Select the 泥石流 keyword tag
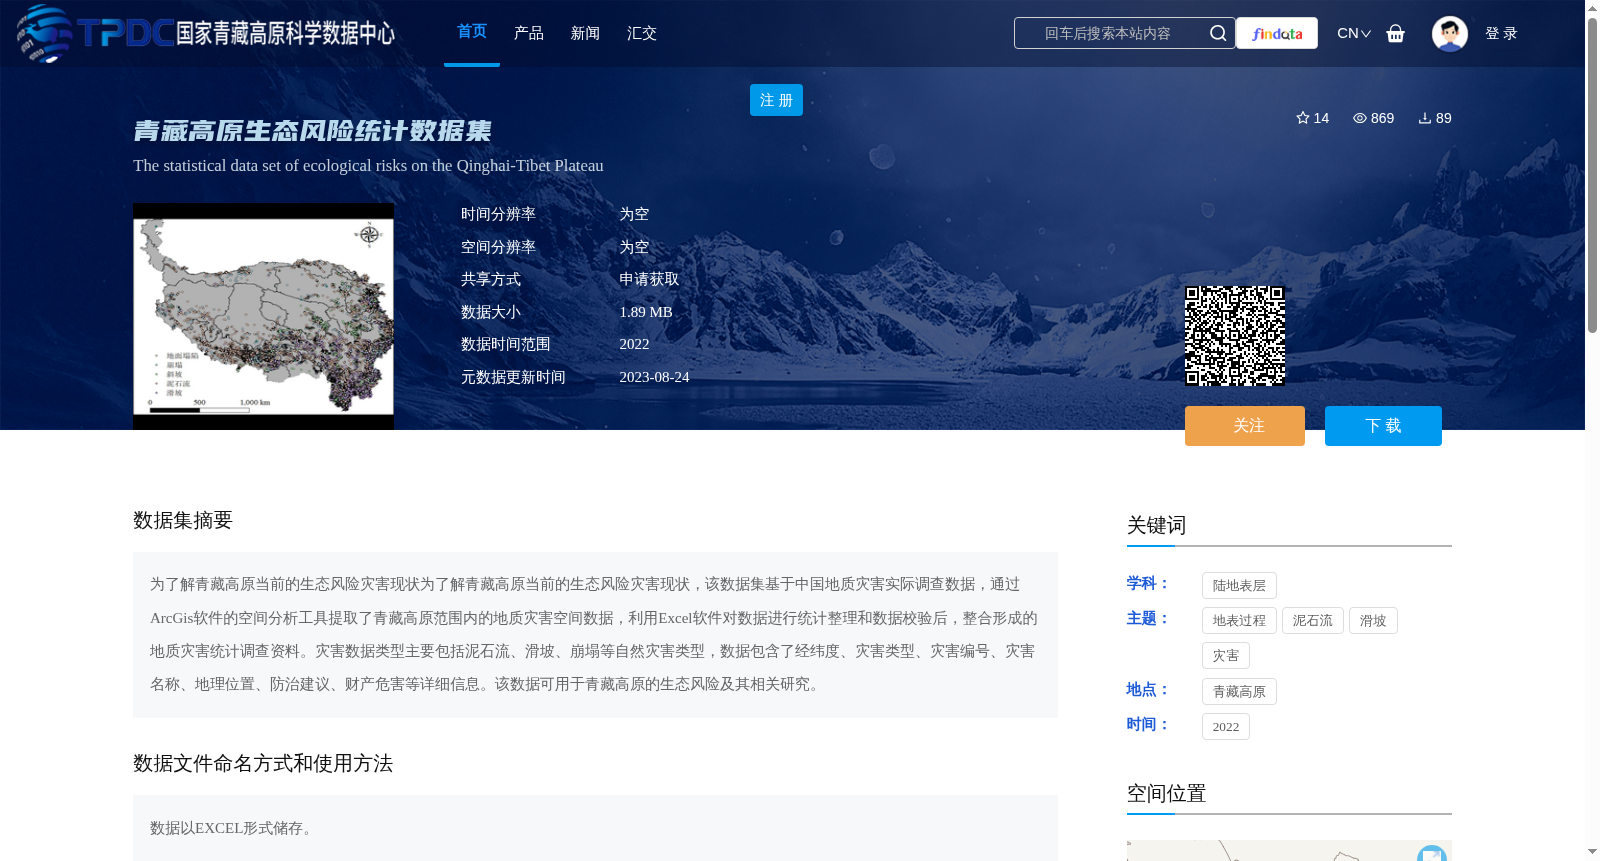 (1313, 621)
